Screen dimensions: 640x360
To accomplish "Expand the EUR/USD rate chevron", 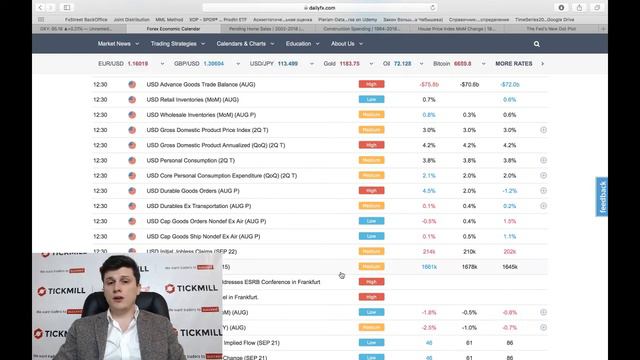I will pos(162,64).
